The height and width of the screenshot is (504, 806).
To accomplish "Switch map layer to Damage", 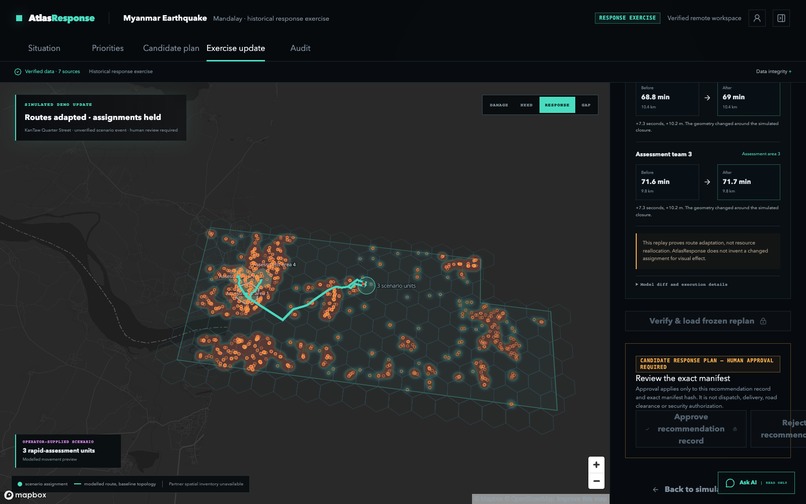I will pos(499,105).
